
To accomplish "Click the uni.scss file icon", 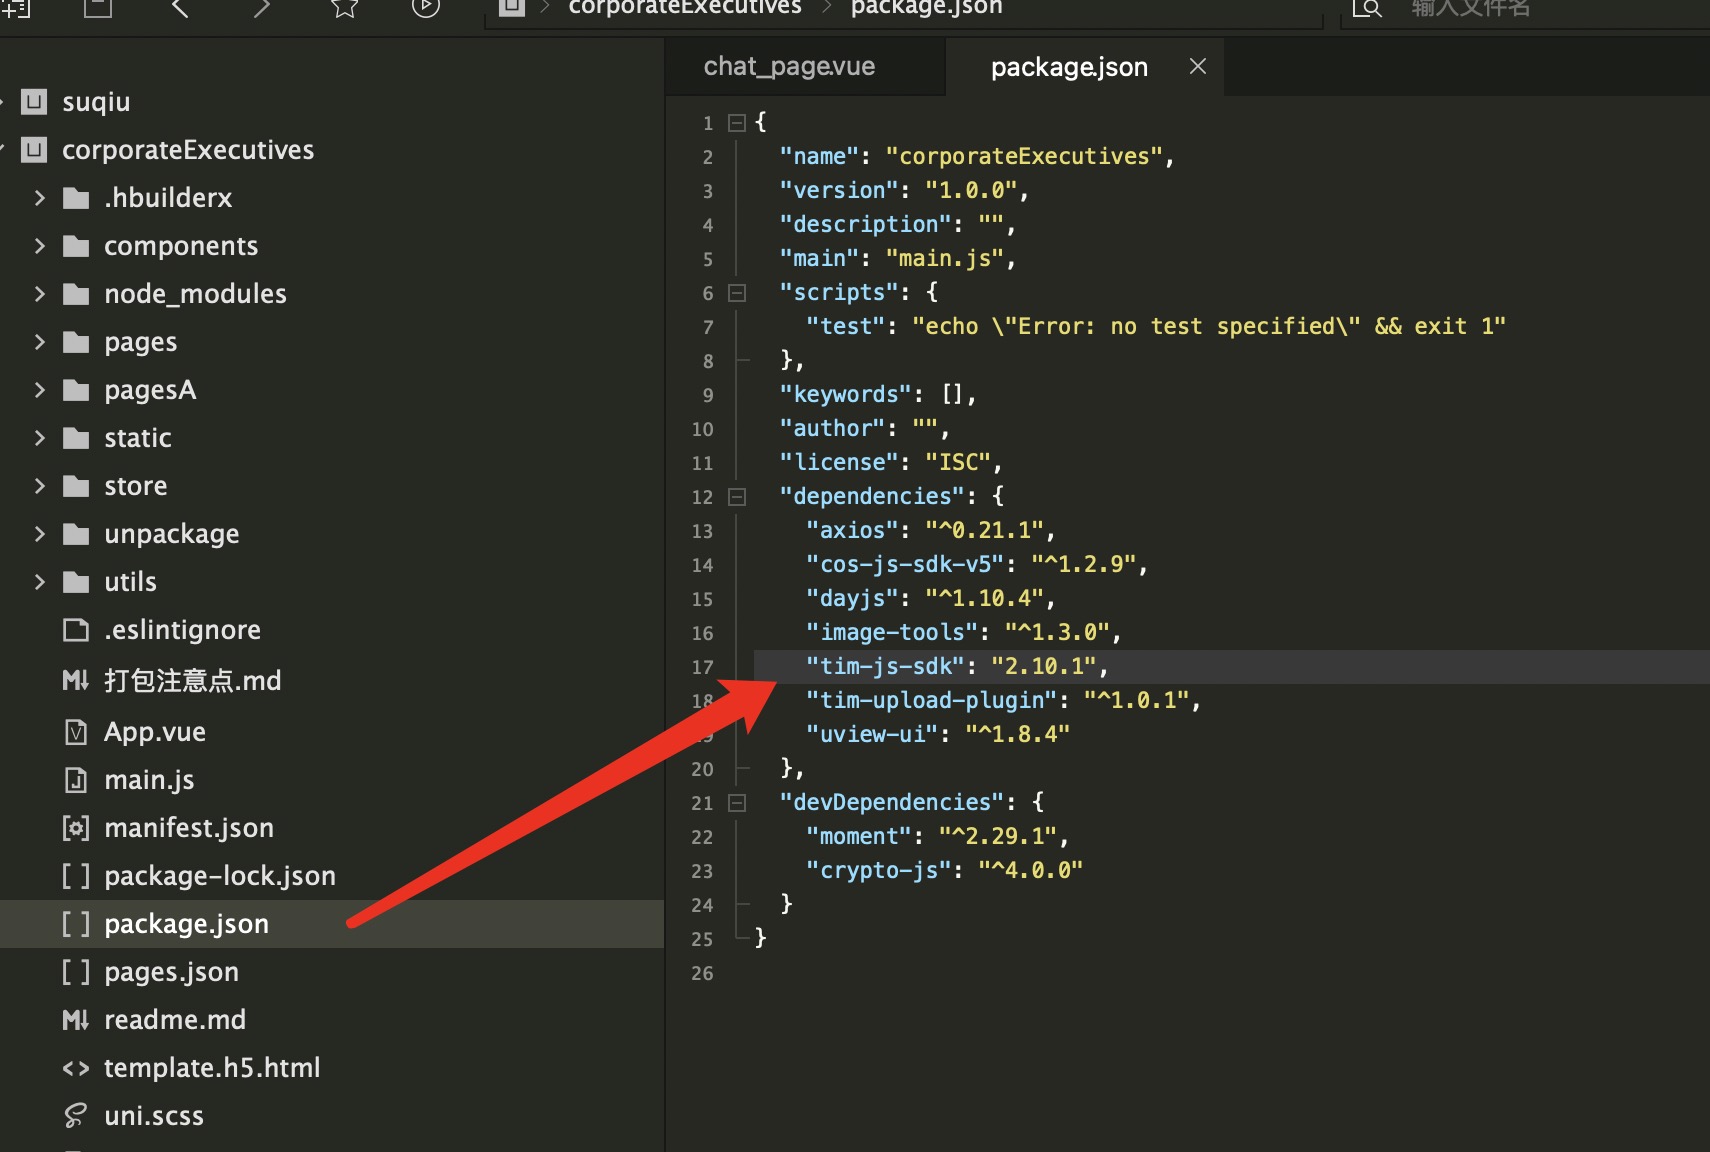I will point(76,1116).
